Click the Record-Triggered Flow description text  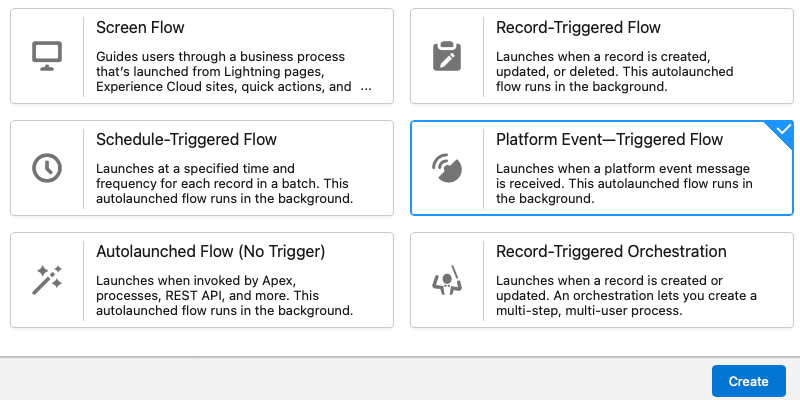pos(614,71)
